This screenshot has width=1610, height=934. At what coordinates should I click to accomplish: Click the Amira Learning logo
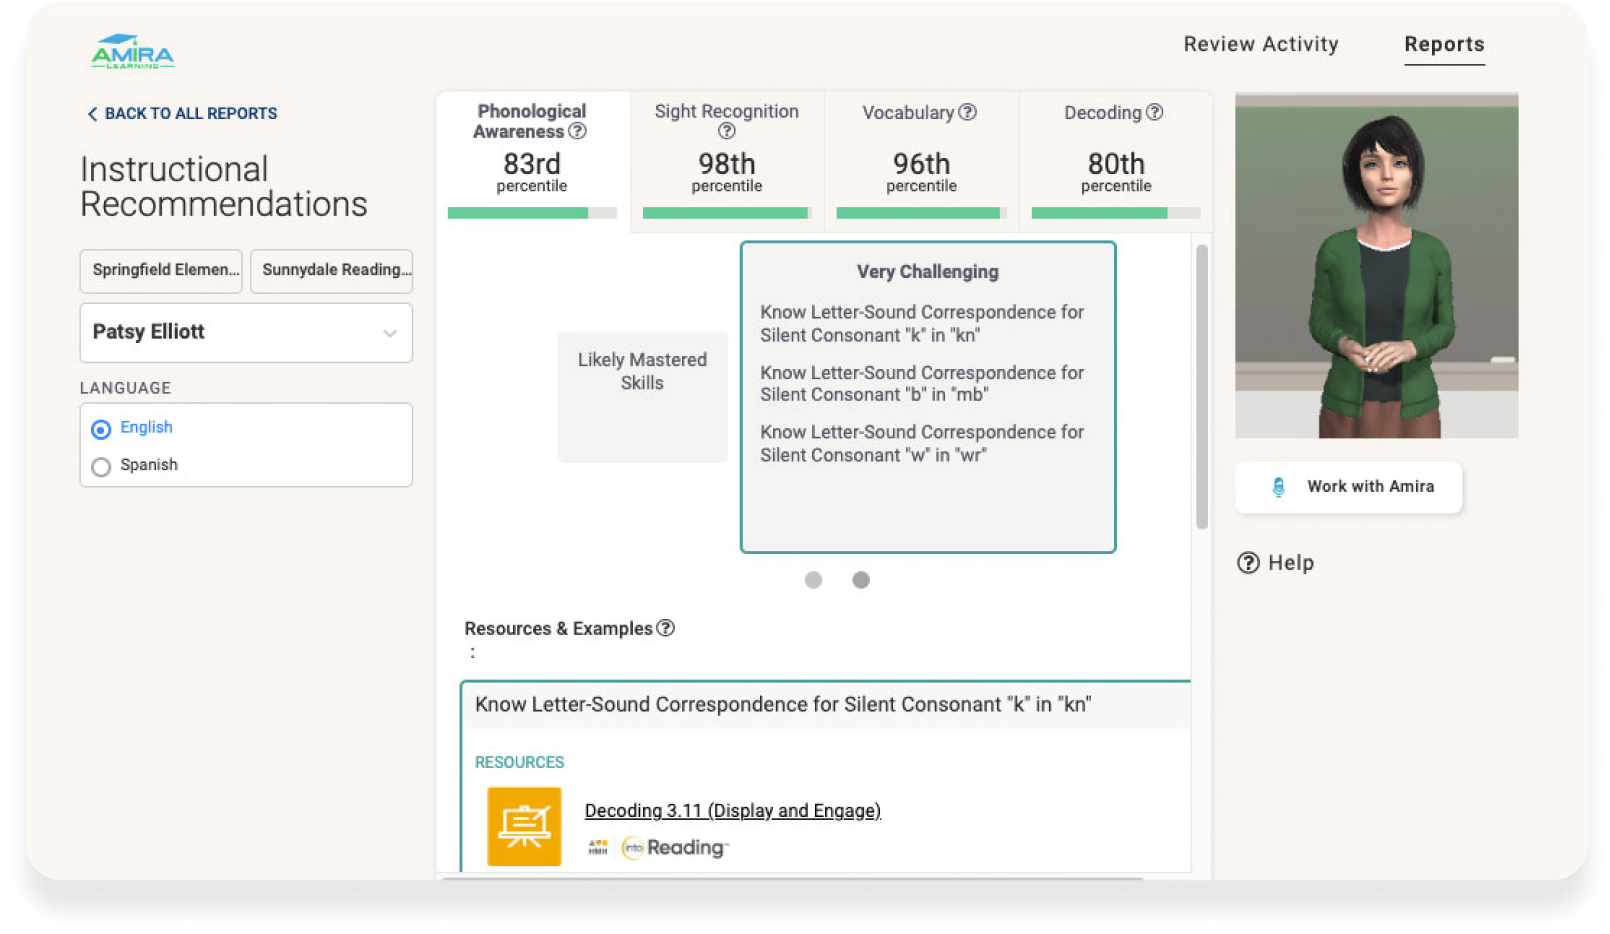(133, 52)
